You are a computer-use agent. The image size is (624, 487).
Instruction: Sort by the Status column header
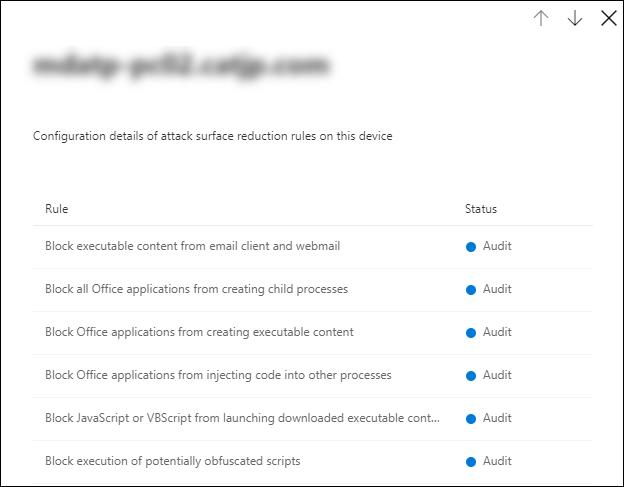point(481,209)
